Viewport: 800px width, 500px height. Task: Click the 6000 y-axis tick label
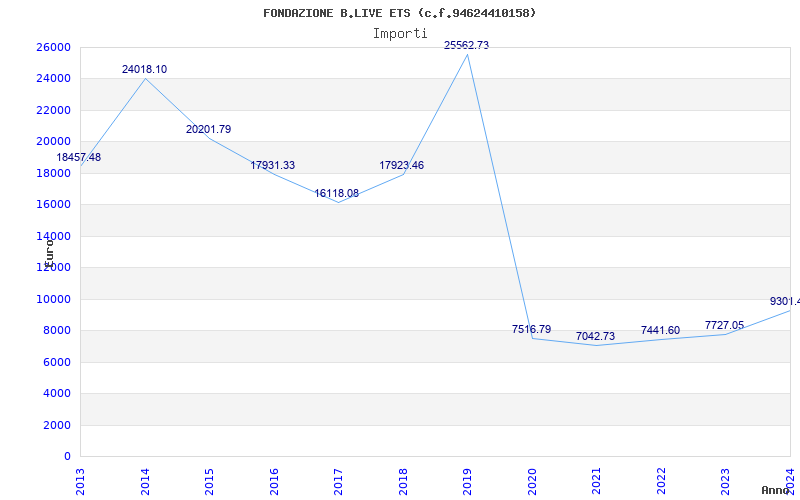click(57, 362)
